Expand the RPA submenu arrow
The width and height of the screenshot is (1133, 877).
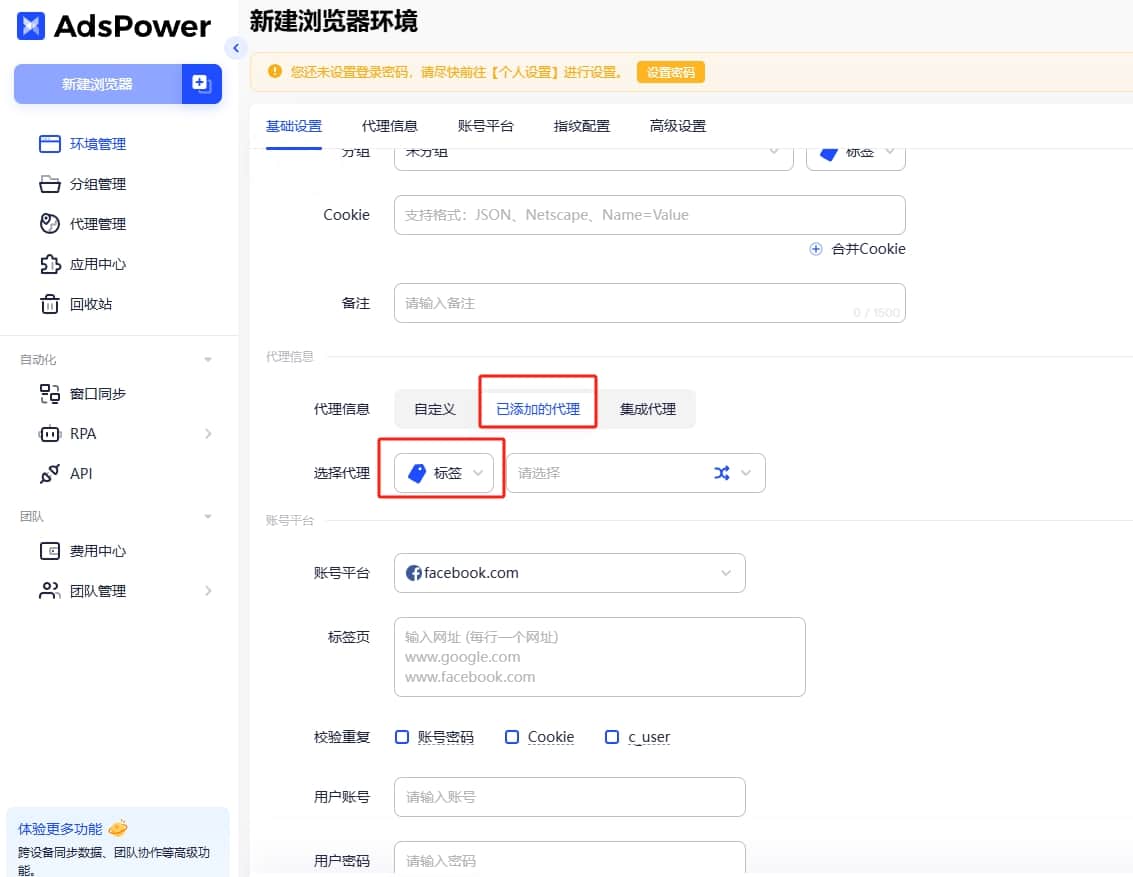point(208,433)
